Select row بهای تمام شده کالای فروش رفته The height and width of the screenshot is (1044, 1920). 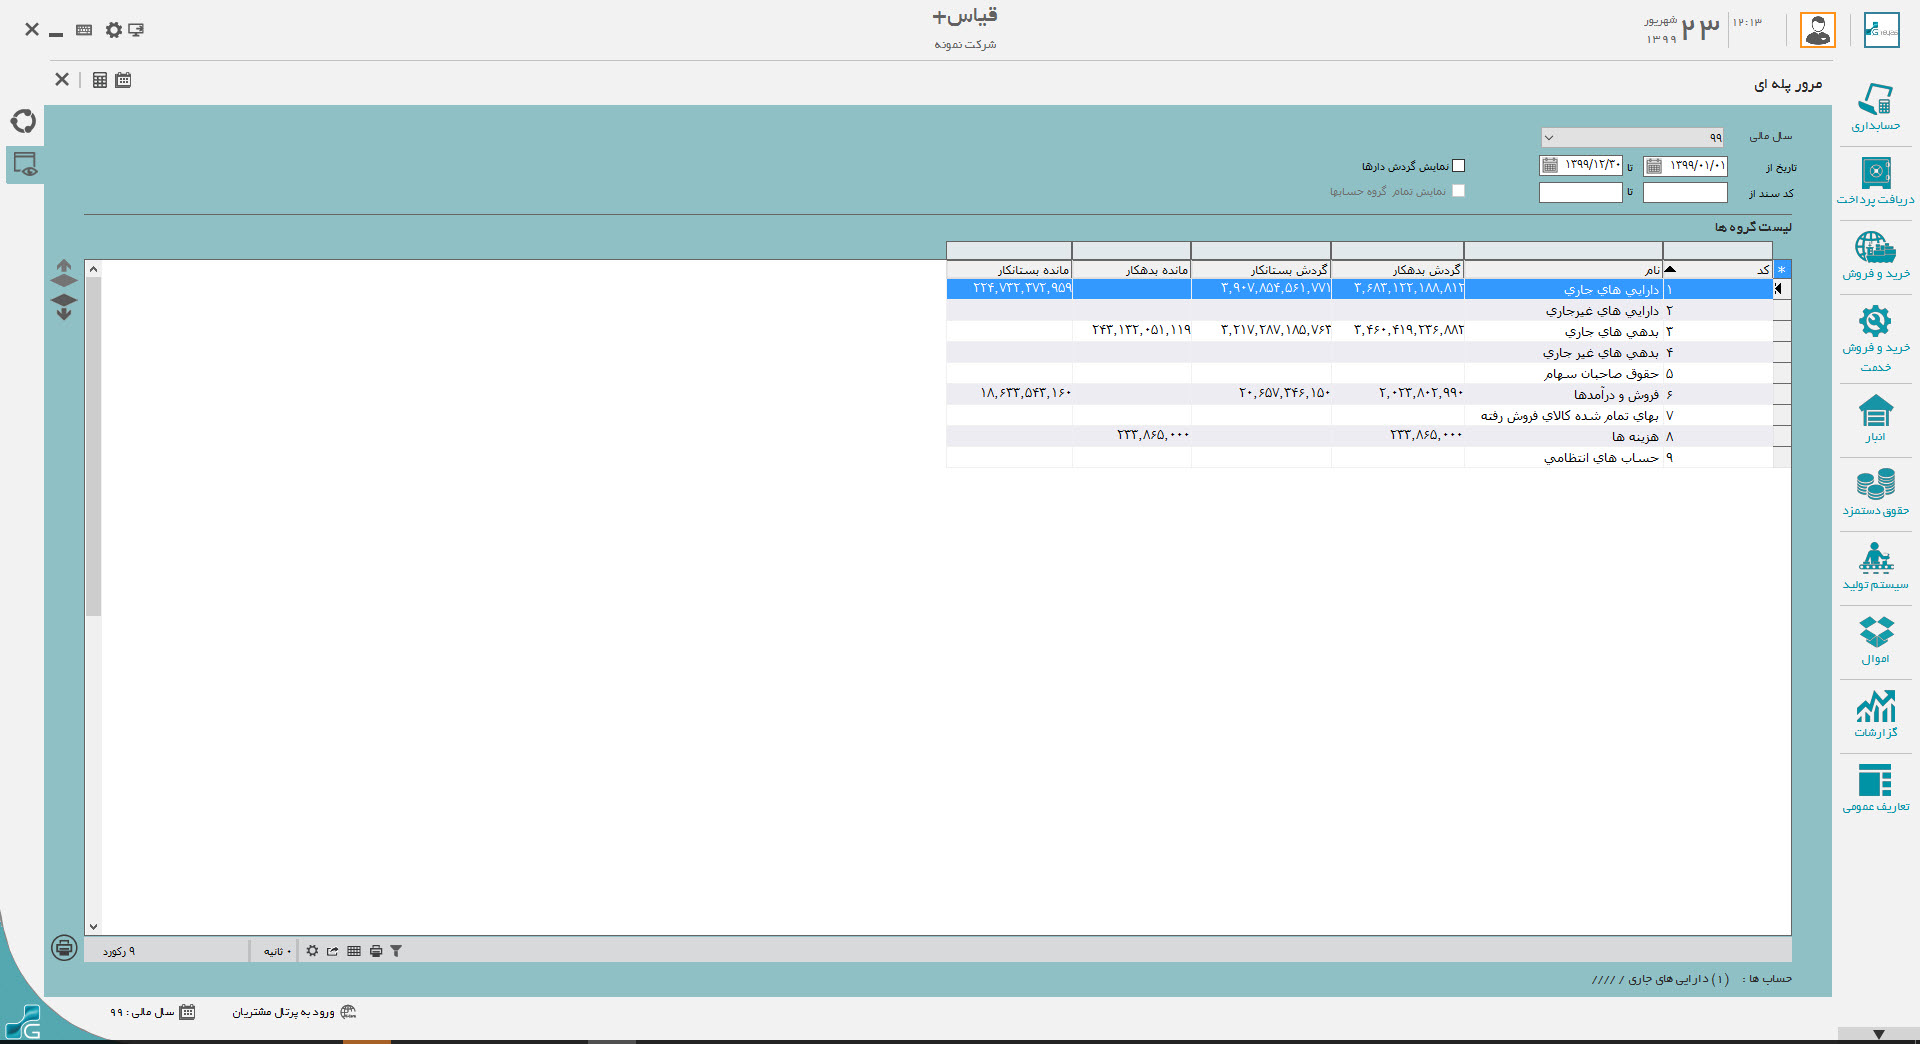coord(1360,415)
